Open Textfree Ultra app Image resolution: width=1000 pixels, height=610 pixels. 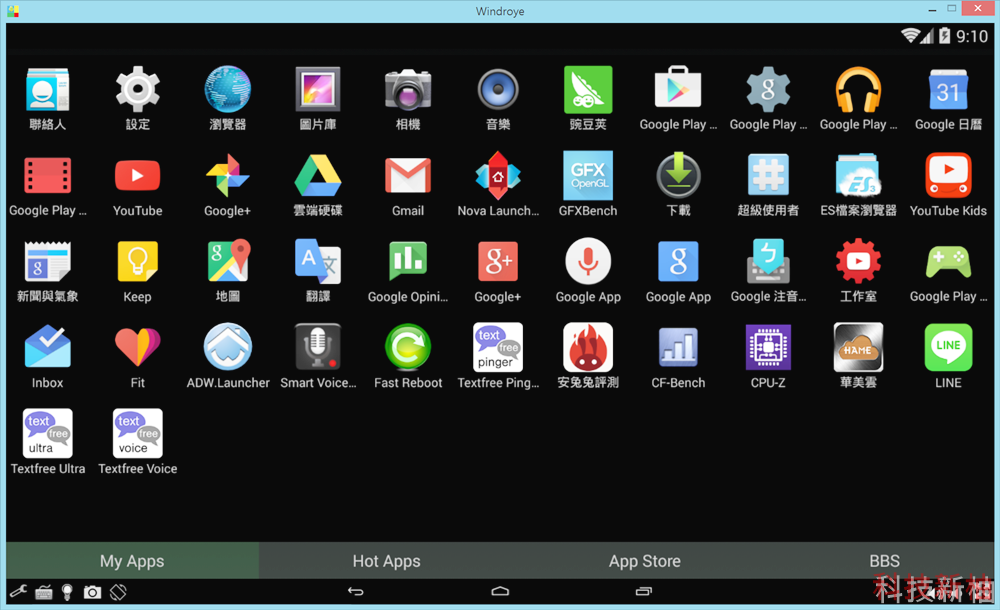click(48, 433)
